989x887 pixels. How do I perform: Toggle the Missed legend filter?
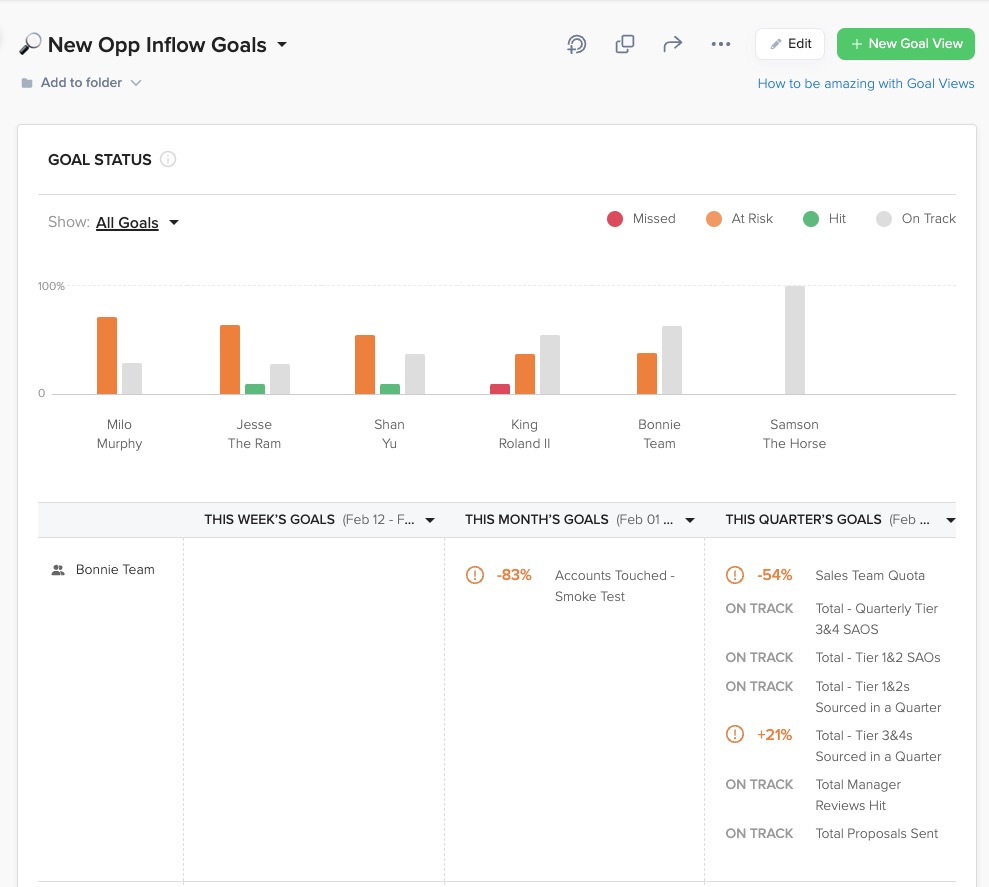point(614,218)
